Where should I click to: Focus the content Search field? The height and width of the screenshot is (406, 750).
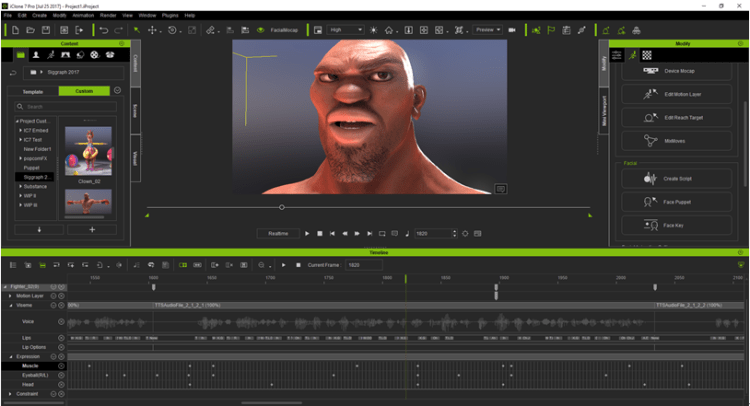point(66,107)
